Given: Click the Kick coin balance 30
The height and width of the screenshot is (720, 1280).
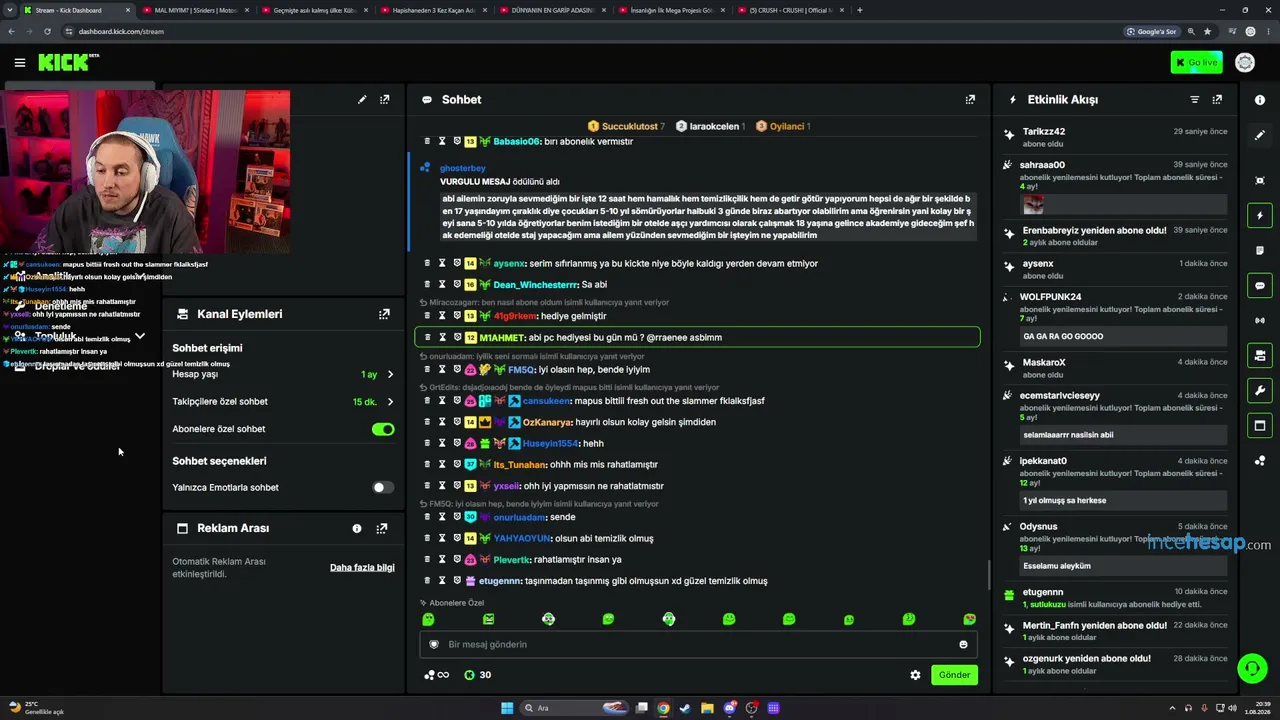Looking at the screenshot, I should (x=478, y=675).
